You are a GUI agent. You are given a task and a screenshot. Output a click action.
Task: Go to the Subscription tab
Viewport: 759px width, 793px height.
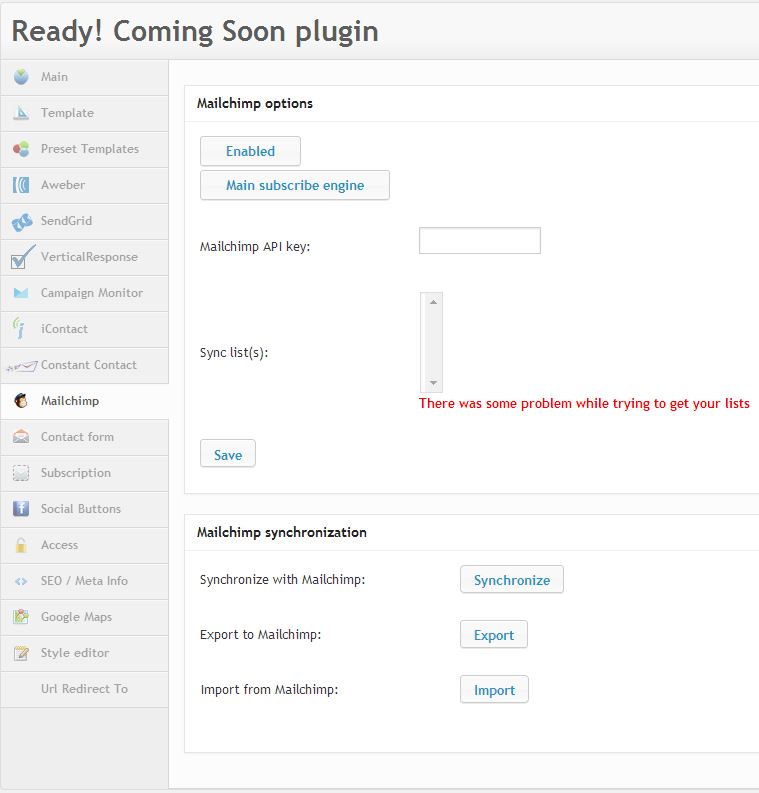point(84,473)
